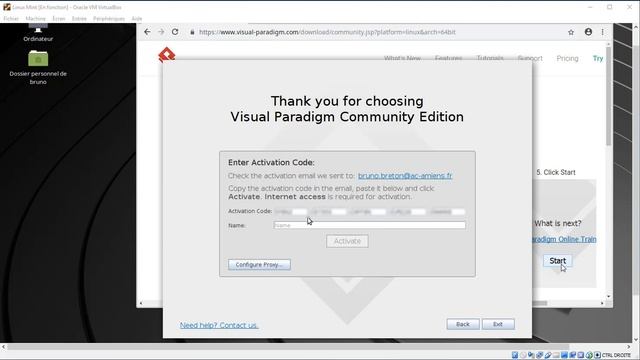
Task: Click Pricing in website navigation
Action: 567,58
